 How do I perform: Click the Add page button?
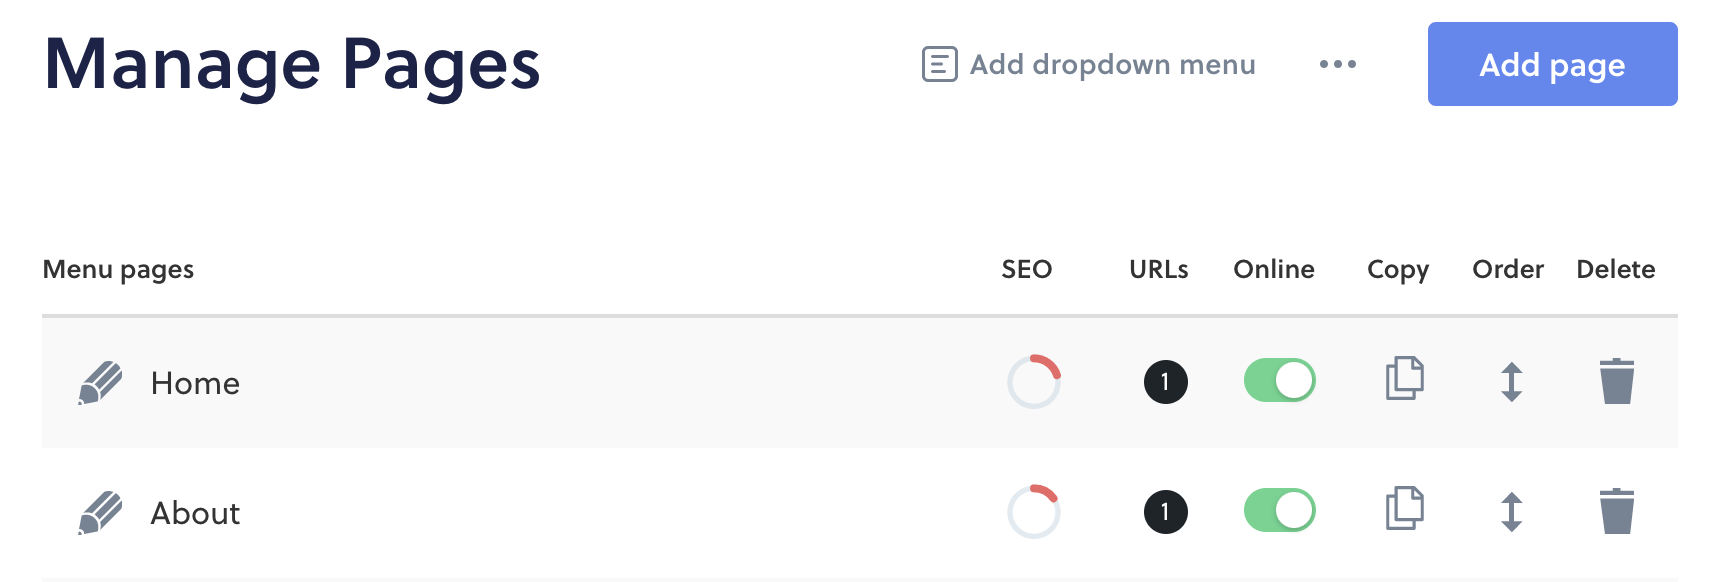click(x=1552, y=64)
